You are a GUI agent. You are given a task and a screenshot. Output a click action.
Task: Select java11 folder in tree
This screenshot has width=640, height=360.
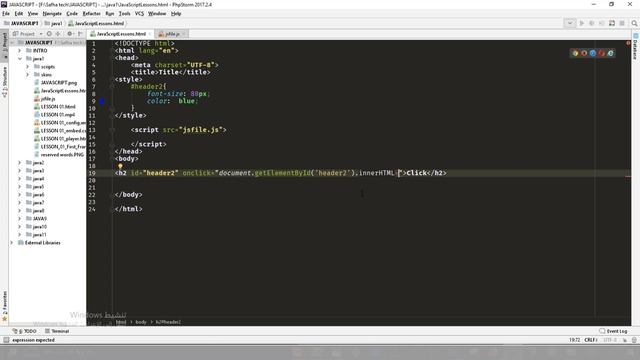tap(39, 235)
